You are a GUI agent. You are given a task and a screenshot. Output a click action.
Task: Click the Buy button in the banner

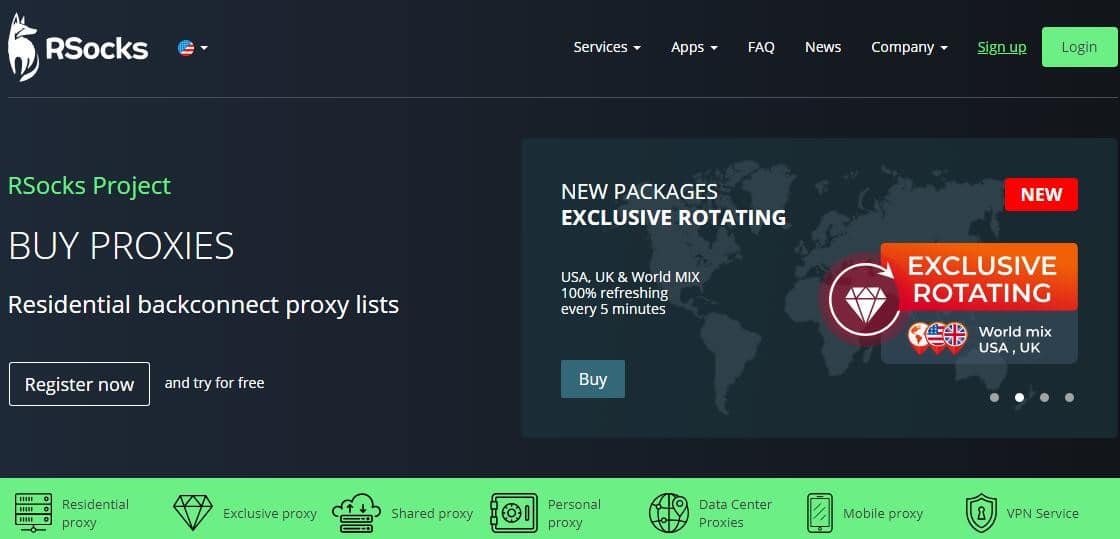click(593, 379)
